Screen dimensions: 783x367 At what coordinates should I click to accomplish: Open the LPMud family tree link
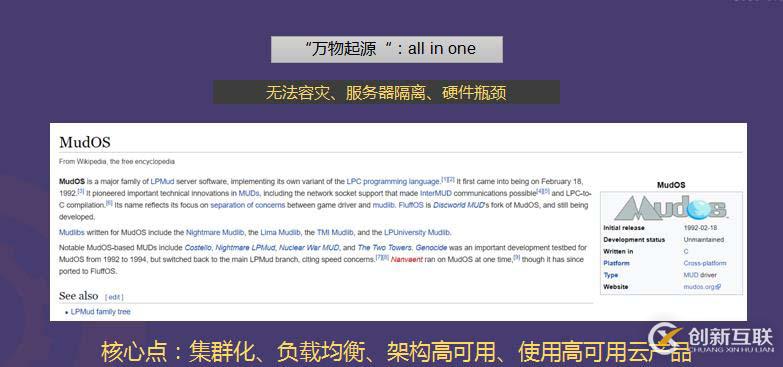point(100,312)
